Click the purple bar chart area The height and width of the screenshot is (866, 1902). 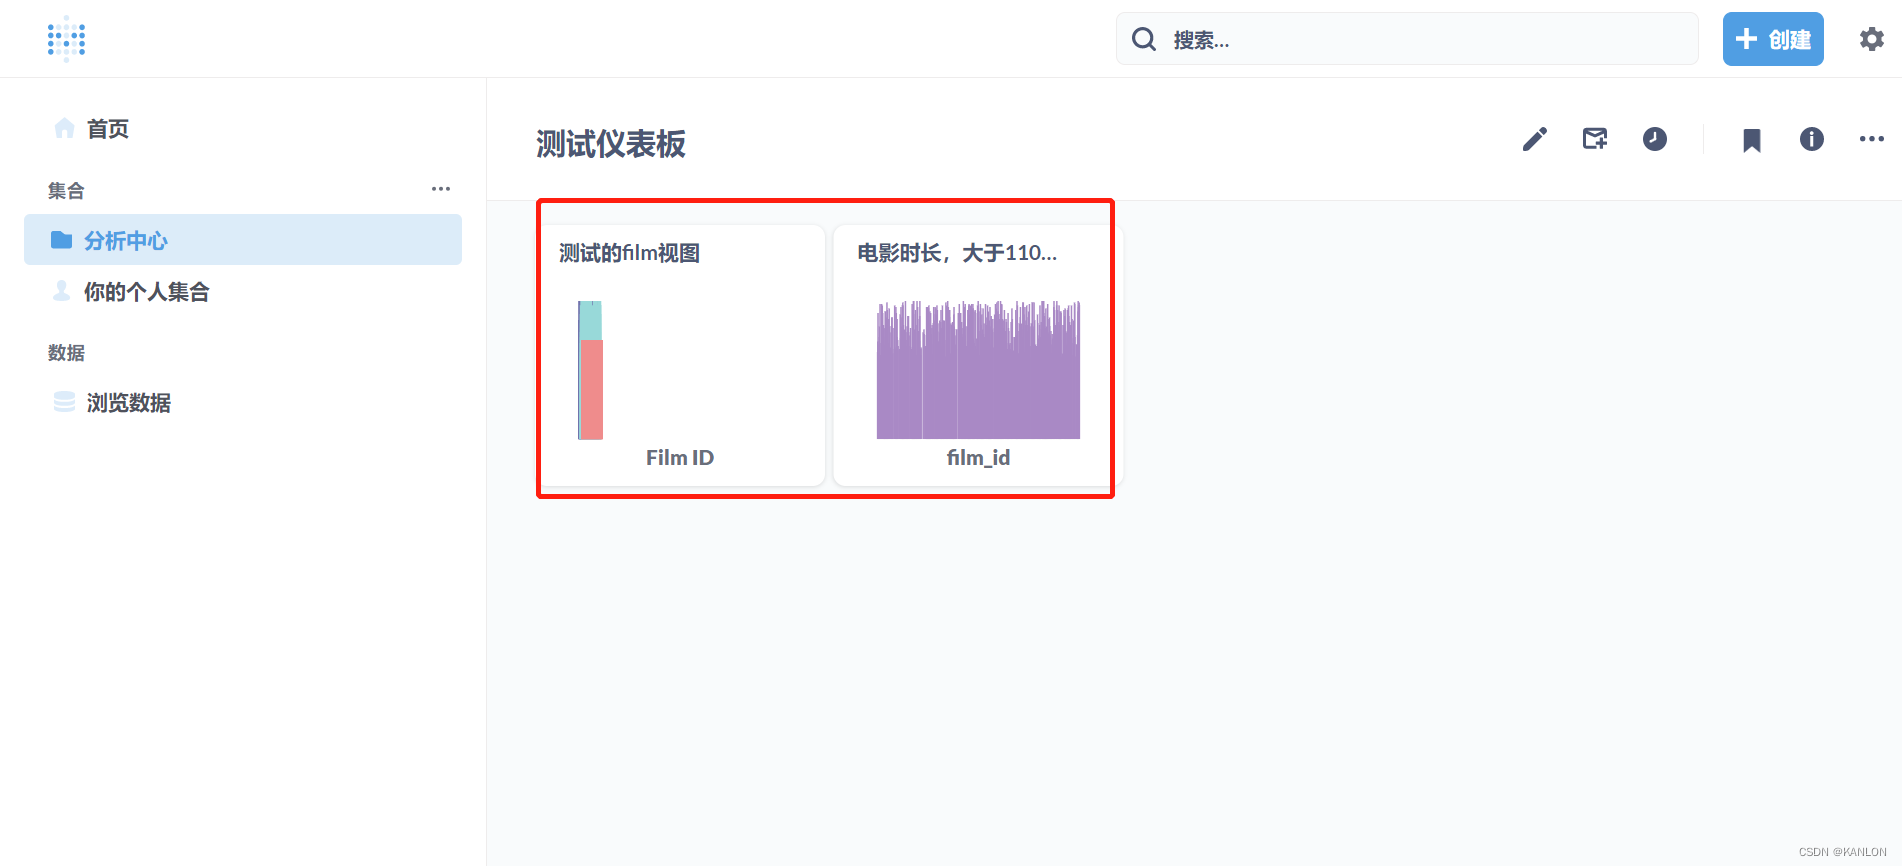(978, 370)
